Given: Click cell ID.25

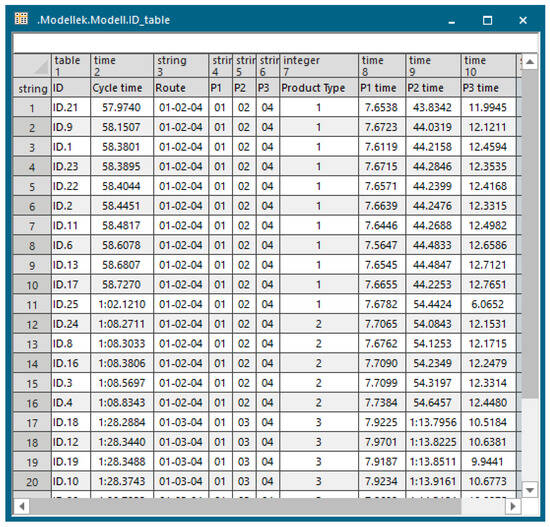Looking at the screenshot, I should point(71,304).
